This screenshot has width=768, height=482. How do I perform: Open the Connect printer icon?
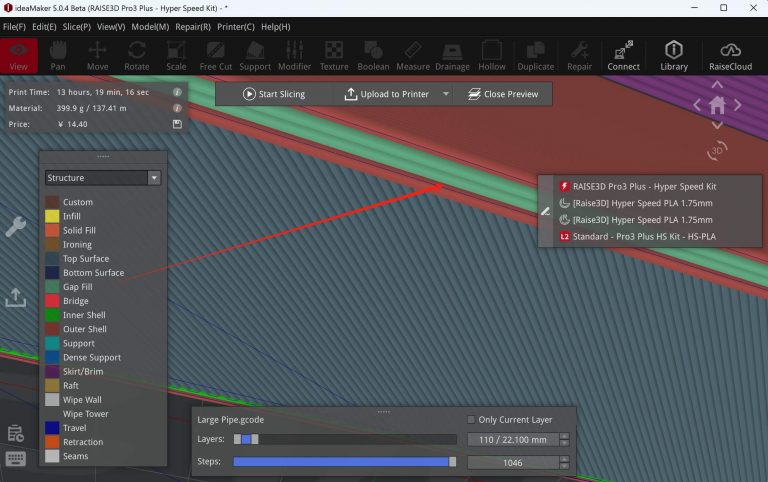624,56
